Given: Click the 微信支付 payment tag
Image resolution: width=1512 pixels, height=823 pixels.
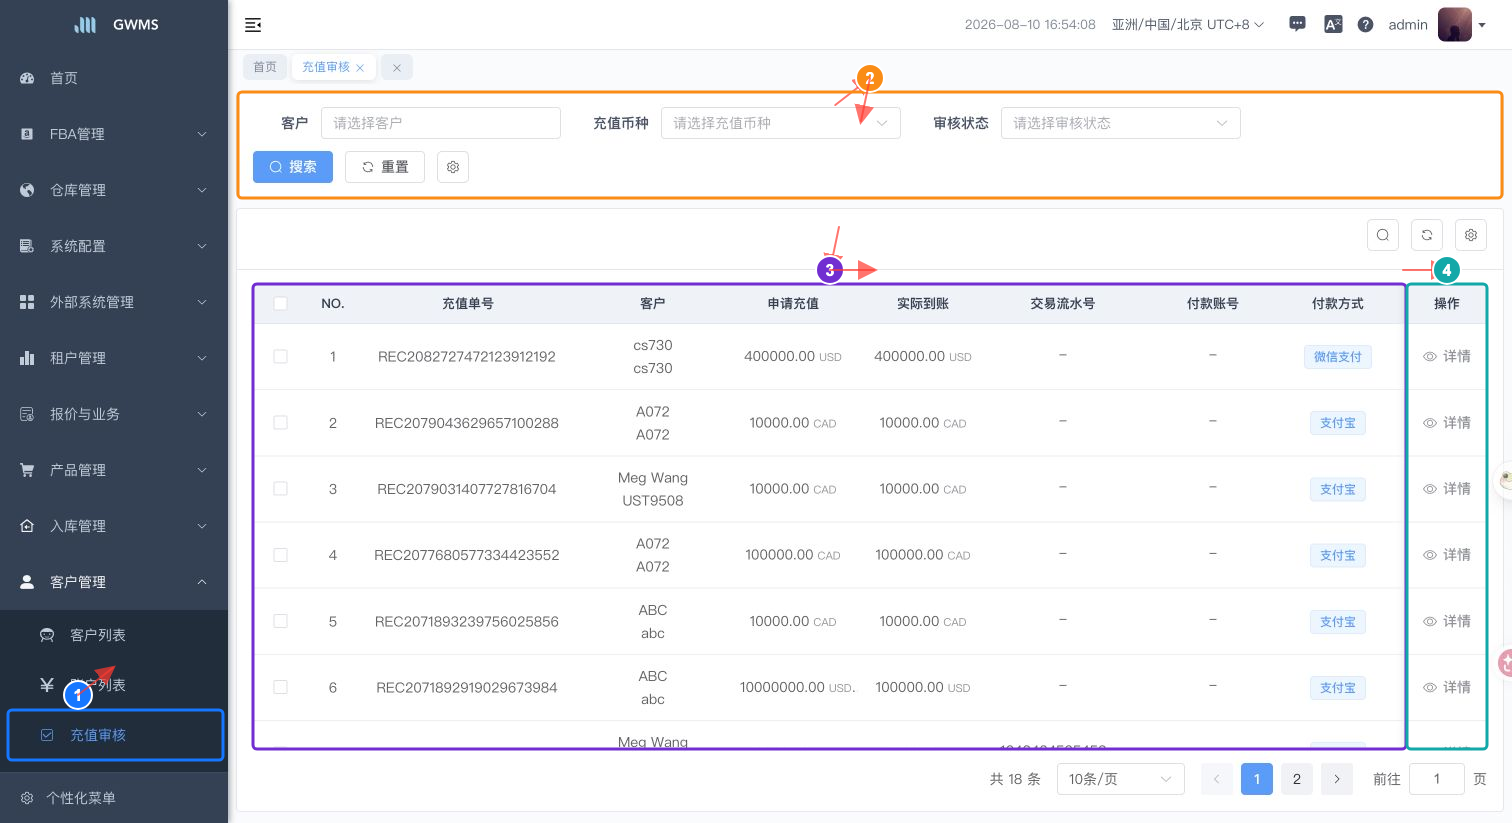Looking at the screenshot, I should tap(1338, 357).
